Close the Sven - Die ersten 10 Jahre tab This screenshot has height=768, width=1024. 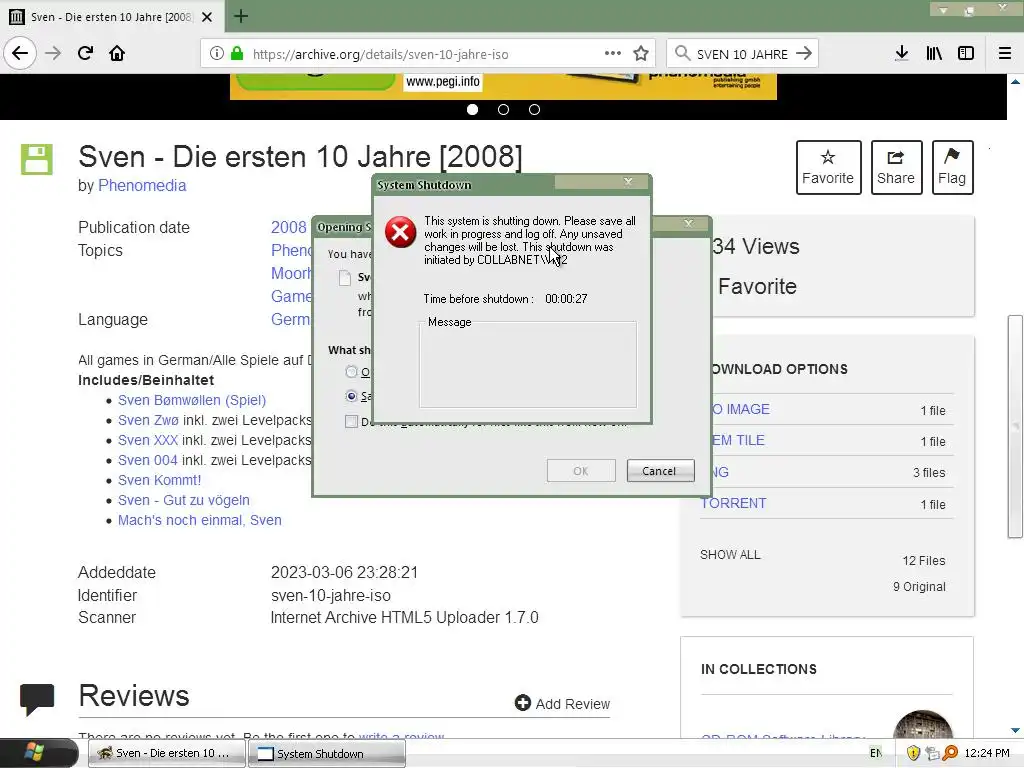click(x=207, y=17)
